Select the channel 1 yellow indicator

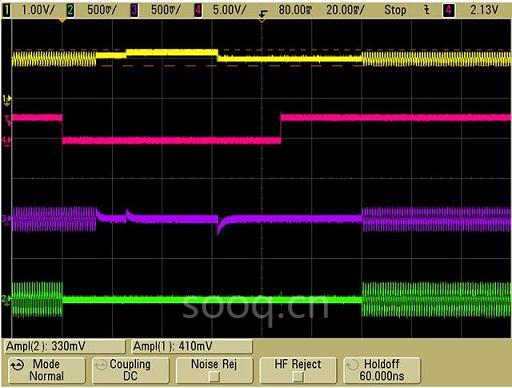coord(6,10)
